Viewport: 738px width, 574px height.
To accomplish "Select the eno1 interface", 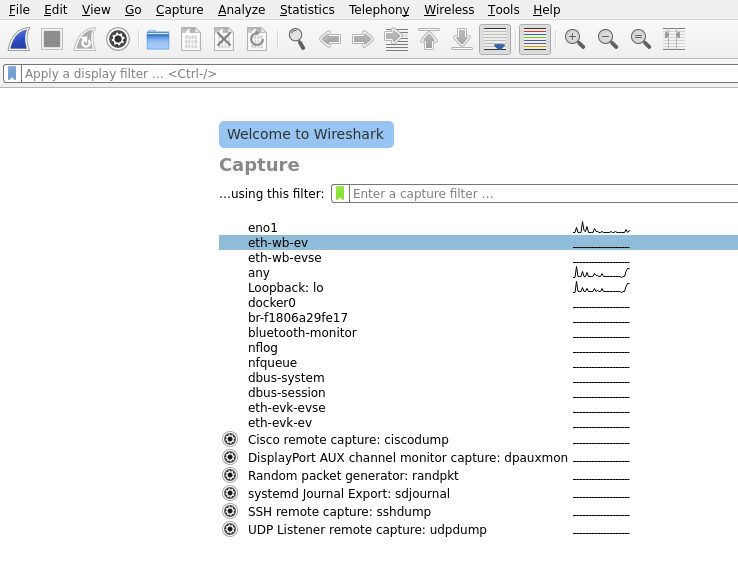I will [478, 228].
